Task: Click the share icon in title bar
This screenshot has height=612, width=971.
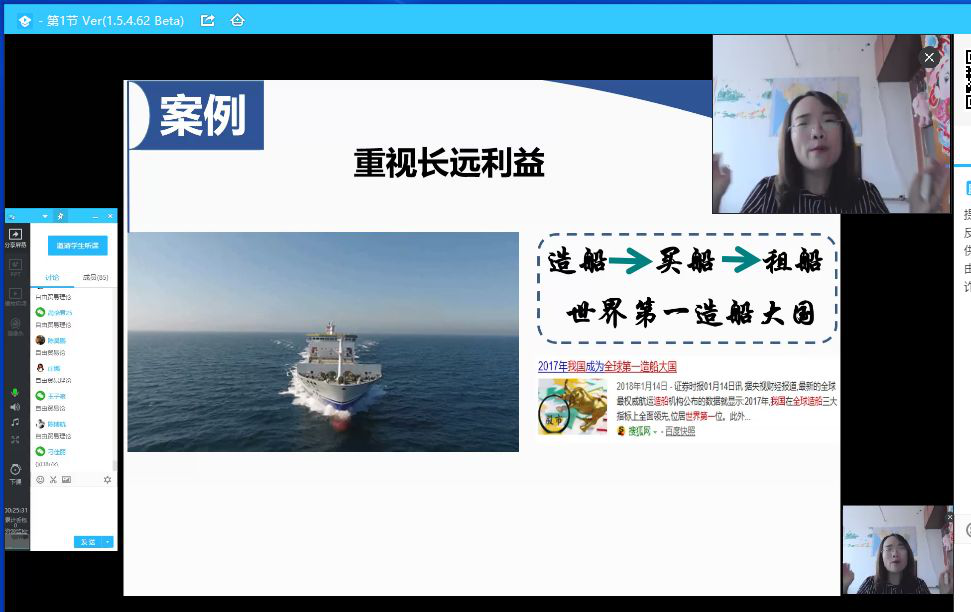Action: pos(208,20)
